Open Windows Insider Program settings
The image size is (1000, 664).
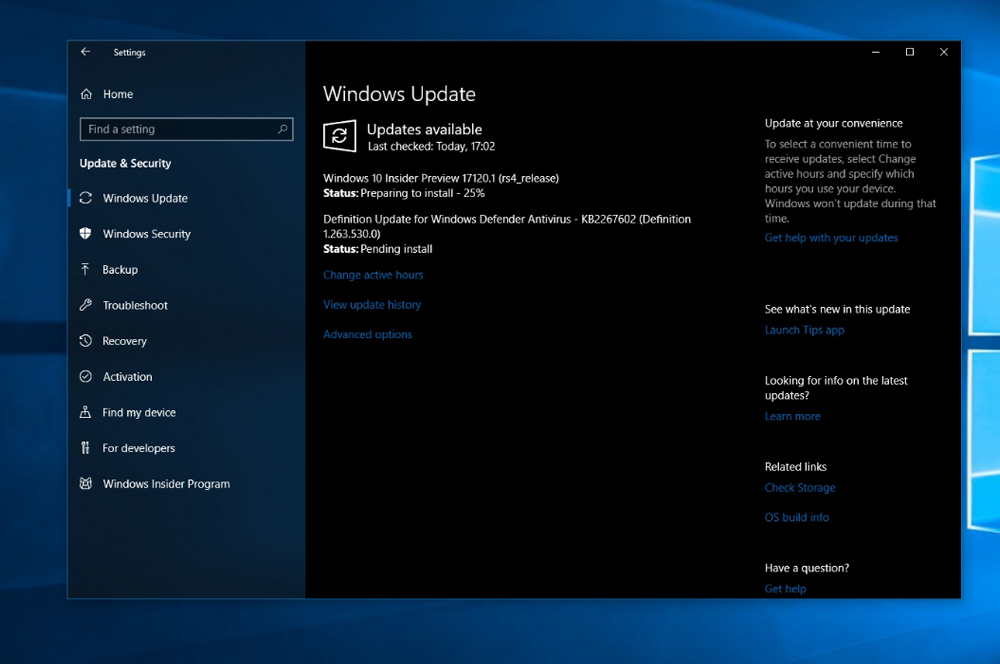166,484
